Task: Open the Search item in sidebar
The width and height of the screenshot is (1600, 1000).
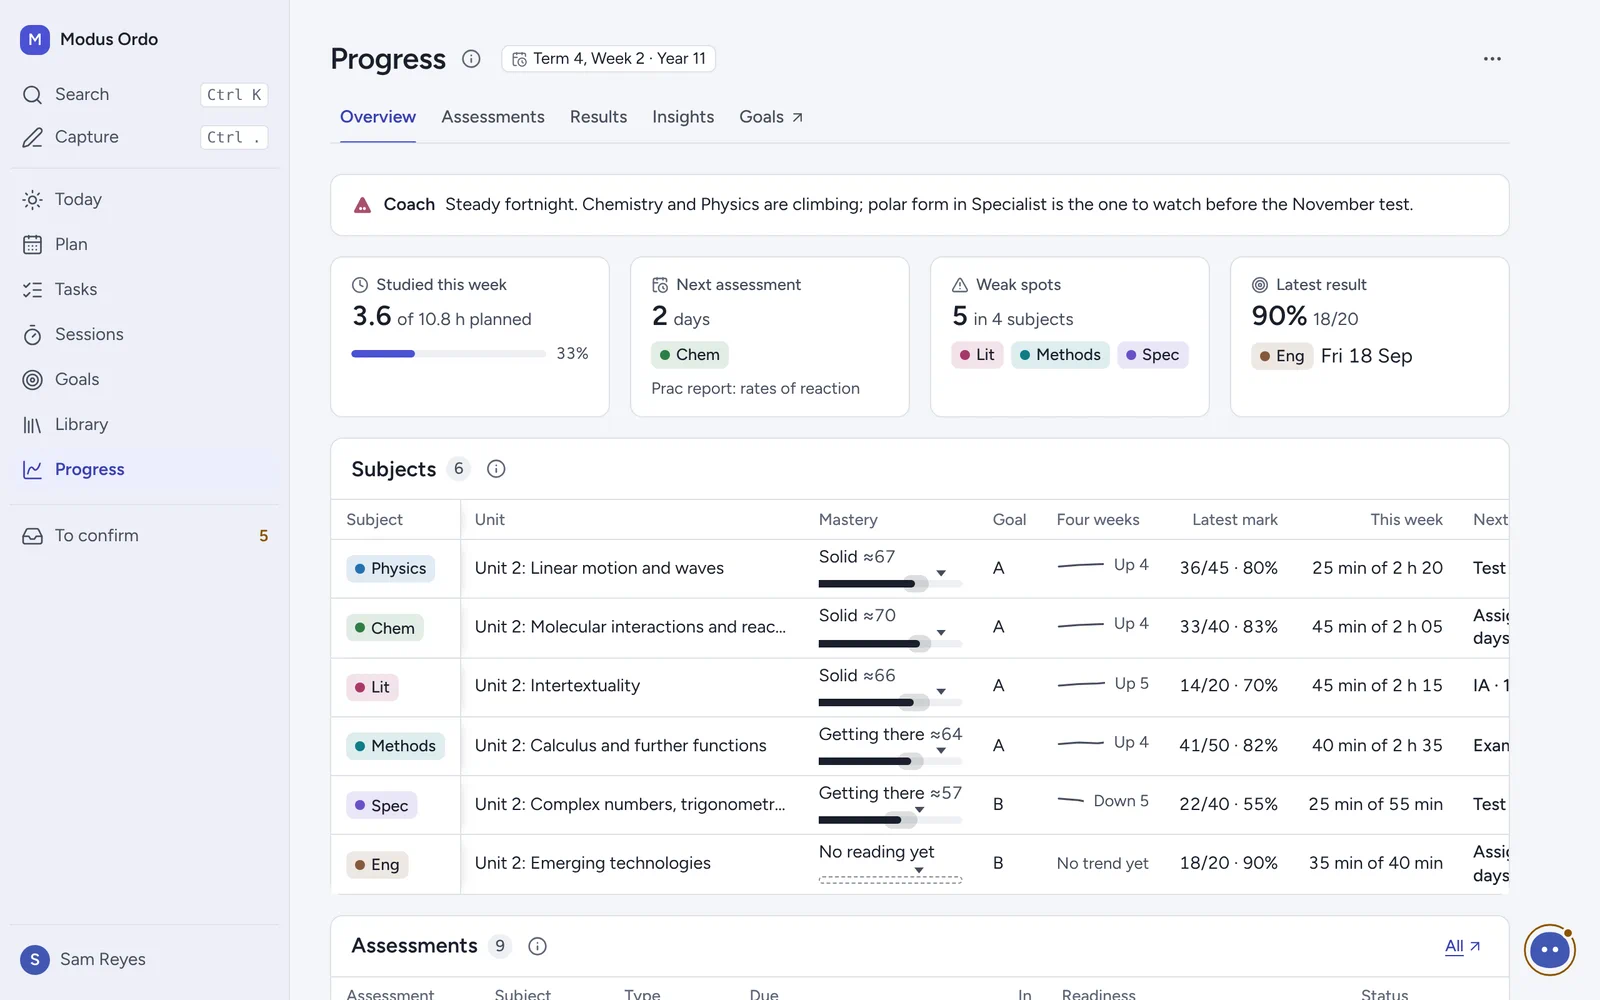Action: click(144, 94)
